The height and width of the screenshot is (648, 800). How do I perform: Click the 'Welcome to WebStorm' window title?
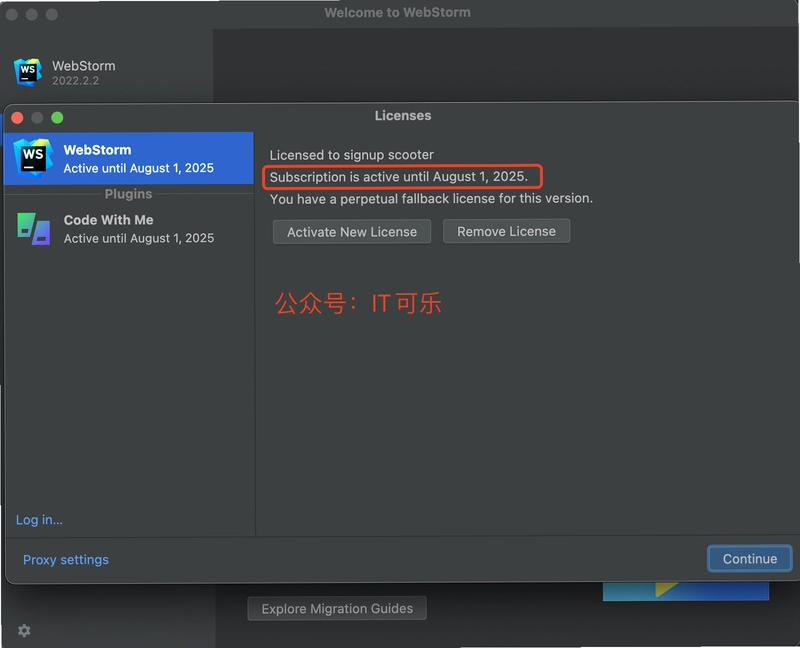pos(397,12)
